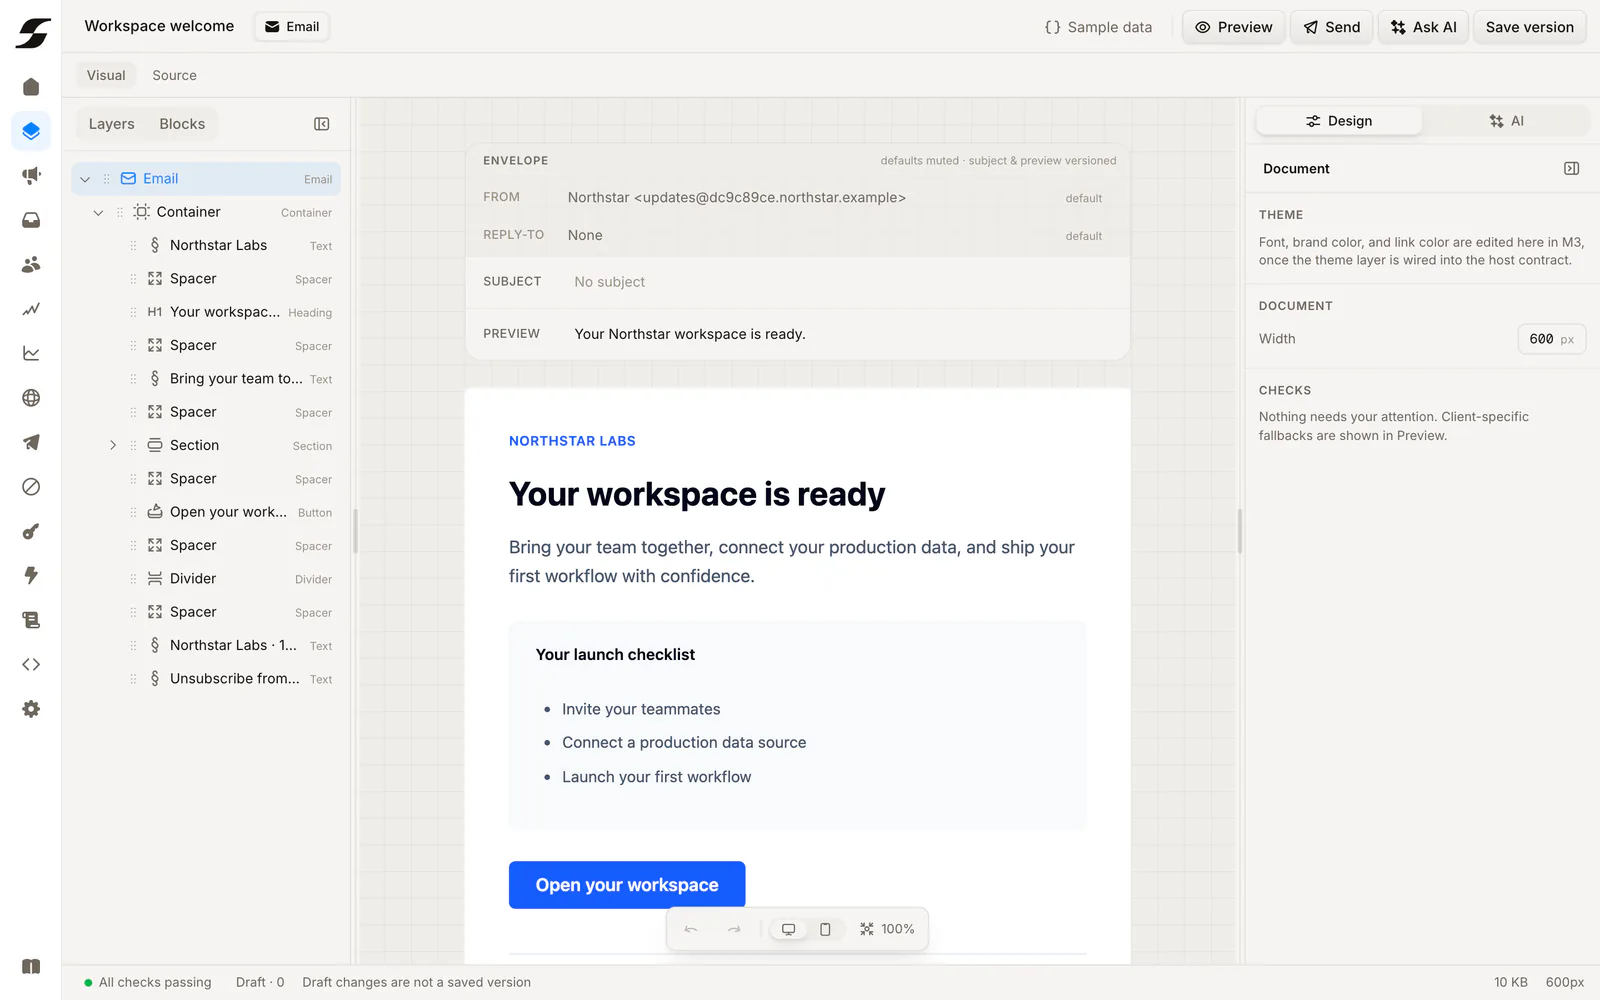Click the FROM row in the envelope
The image size is (1600, 1000).
[x=798, y=198]
